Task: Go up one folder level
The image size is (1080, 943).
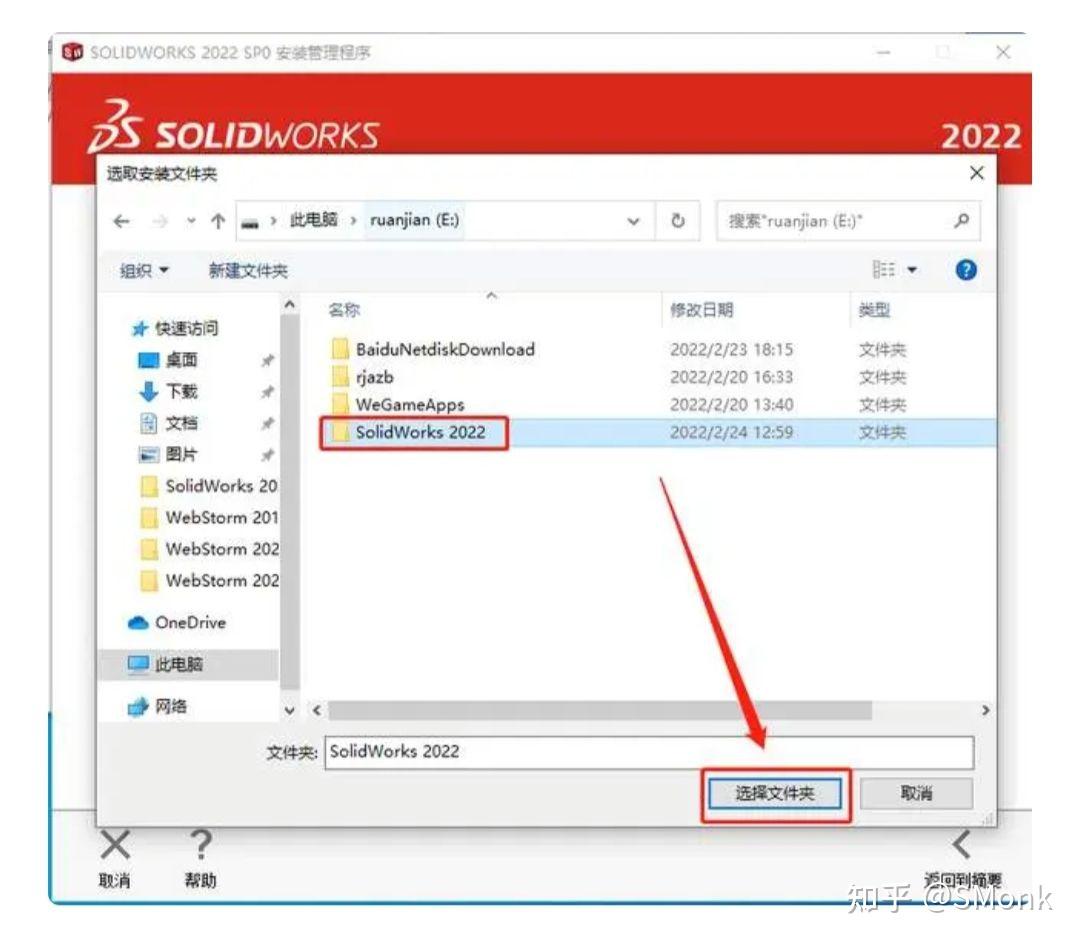Action: [x=218, y=221]
